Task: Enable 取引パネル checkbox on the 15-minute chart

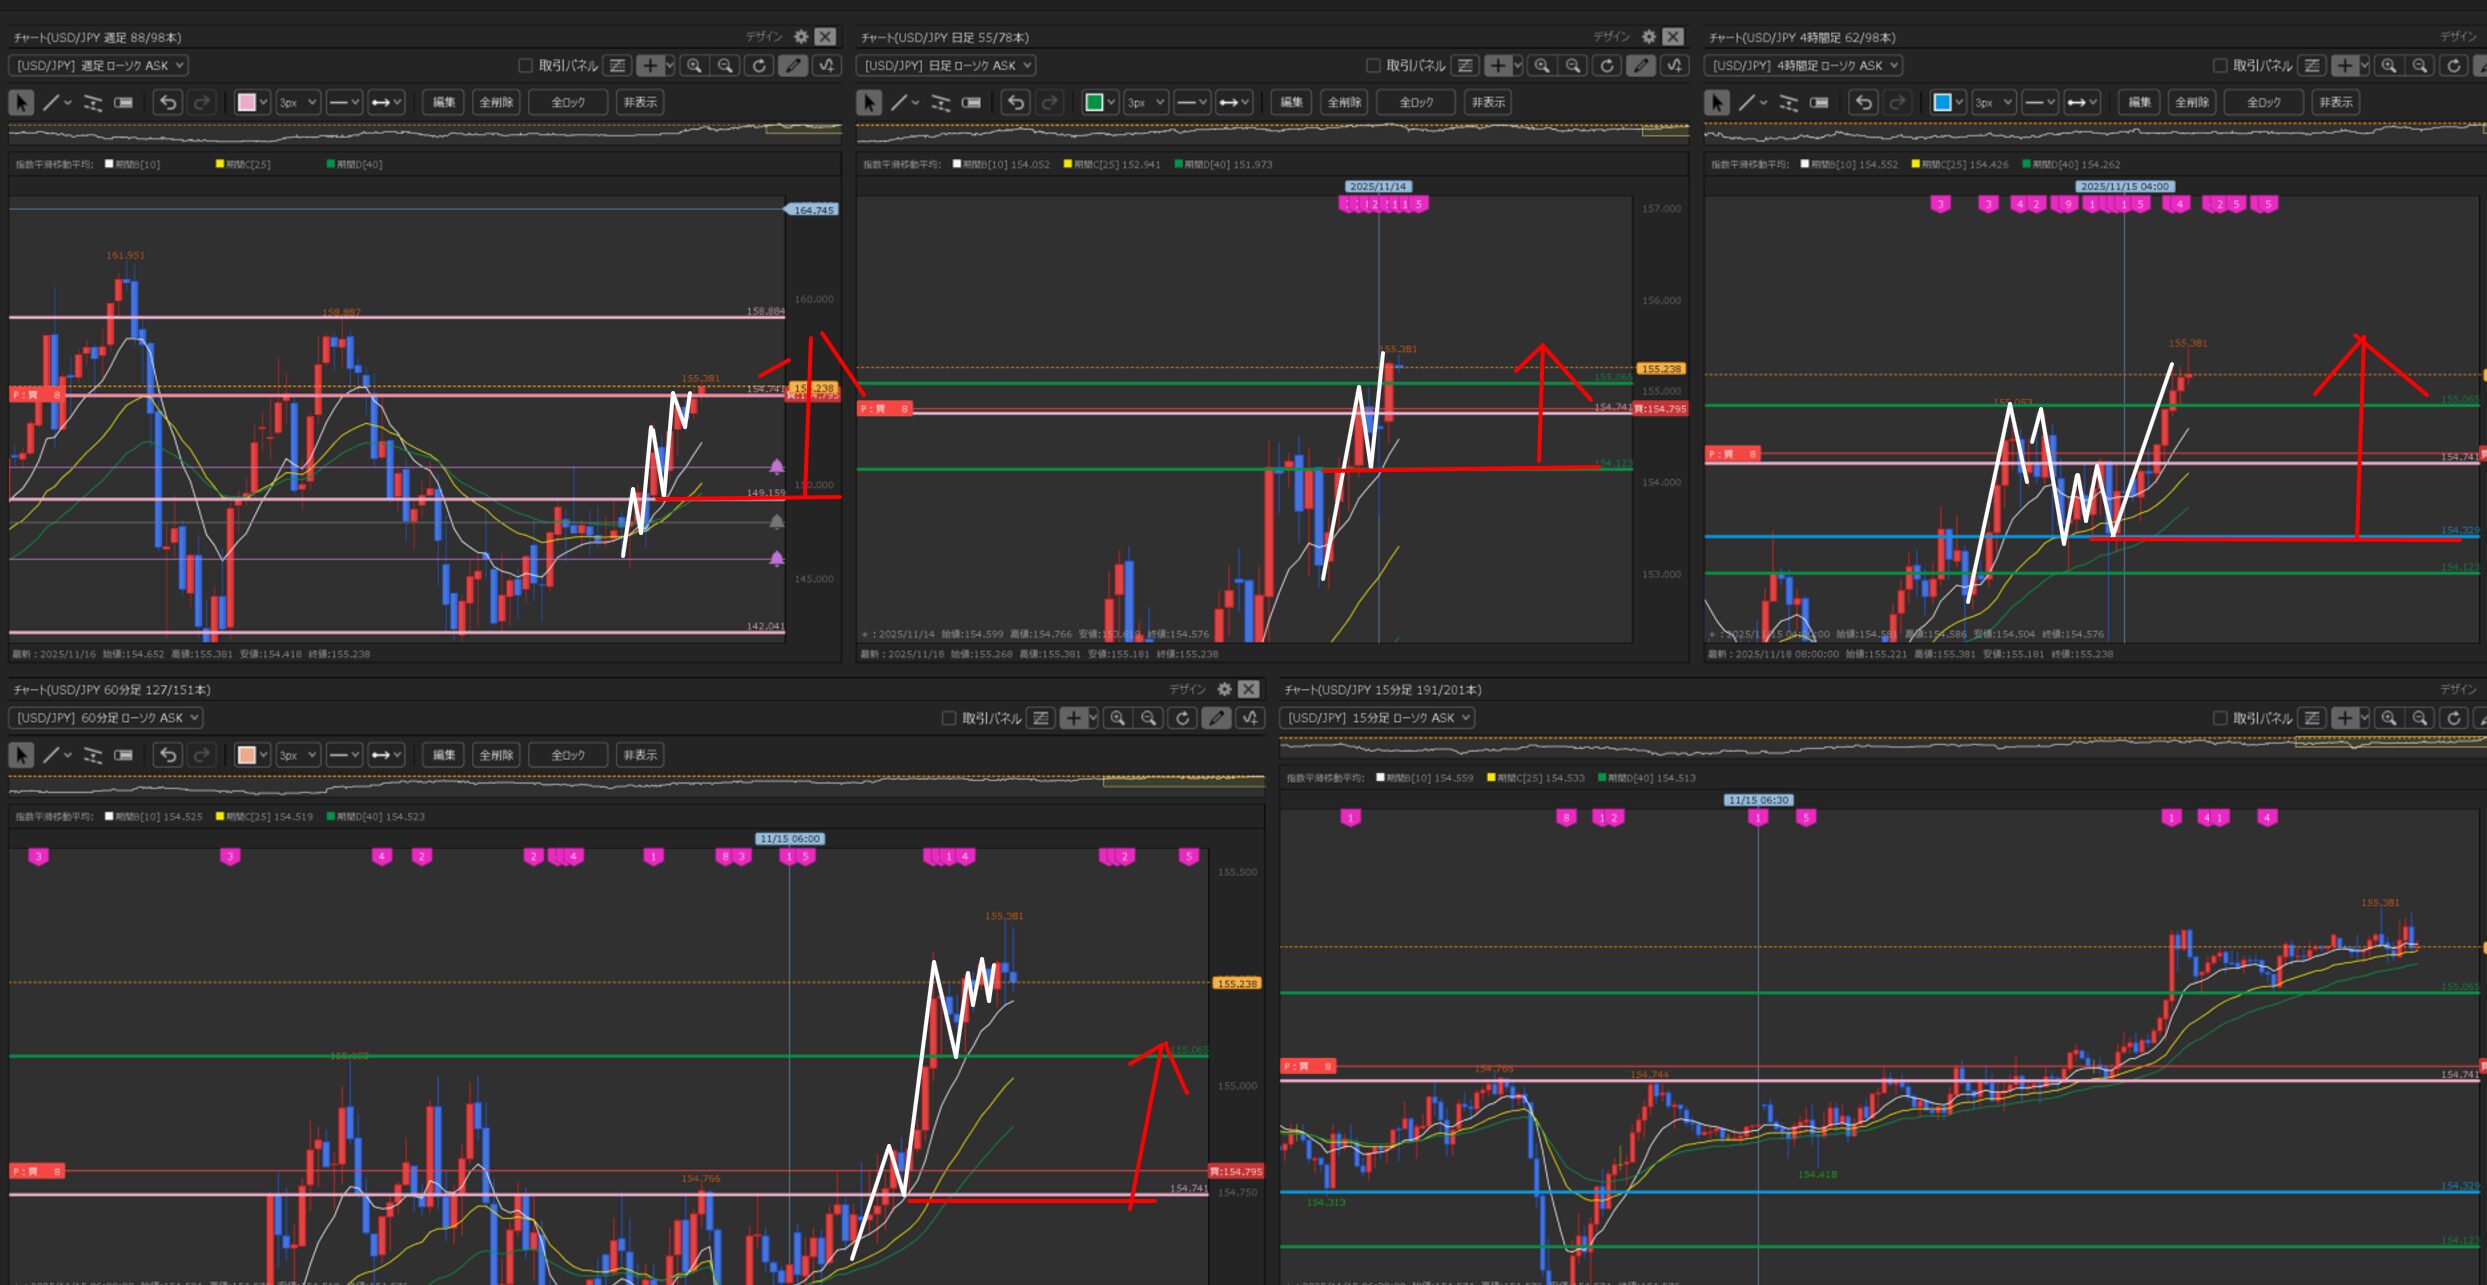Action: click(2220, 718)
